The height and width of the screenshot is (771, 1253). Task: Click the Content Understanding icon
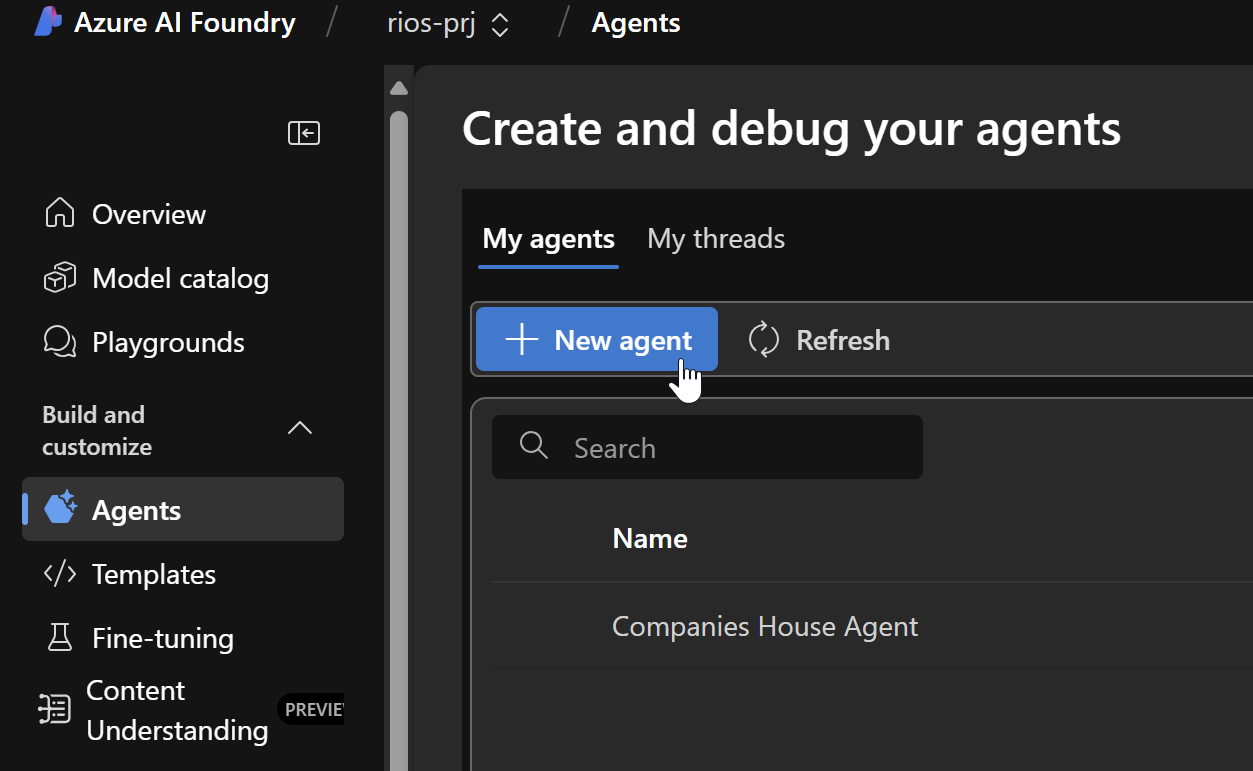pos(54,709)
